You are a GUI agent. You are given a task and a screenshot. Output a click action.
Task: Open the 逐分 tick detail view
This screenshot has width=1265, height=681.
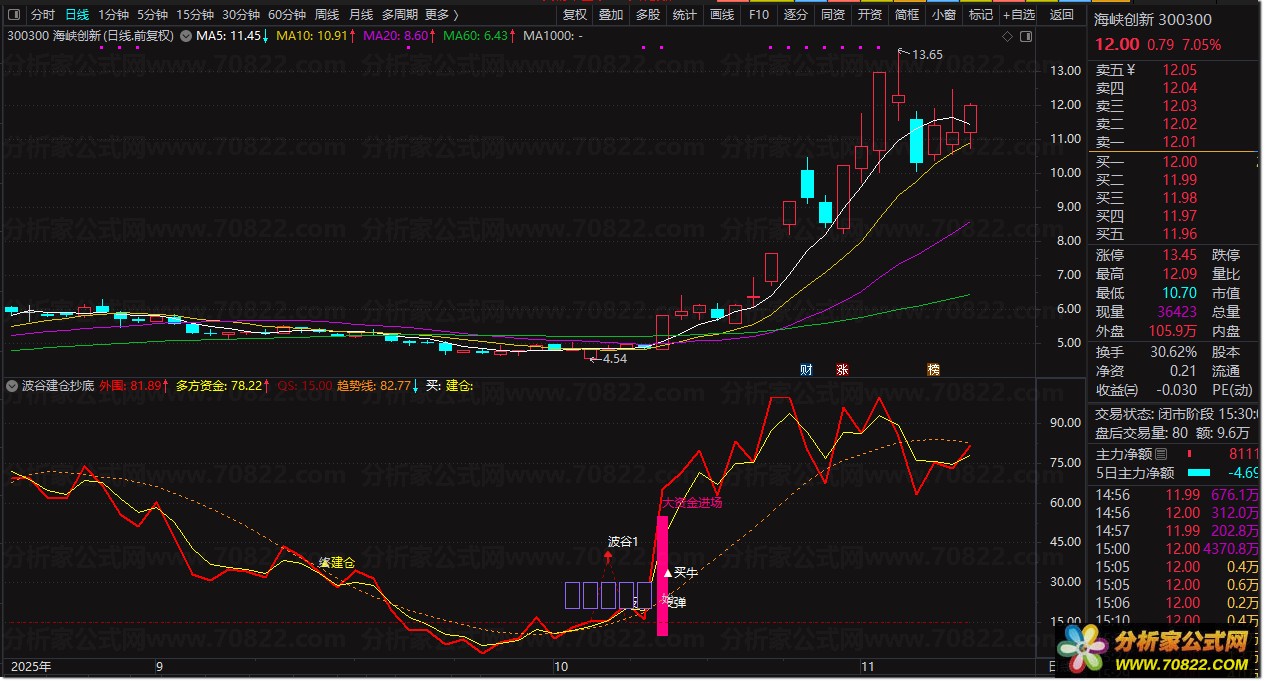[x=796, y=15]
